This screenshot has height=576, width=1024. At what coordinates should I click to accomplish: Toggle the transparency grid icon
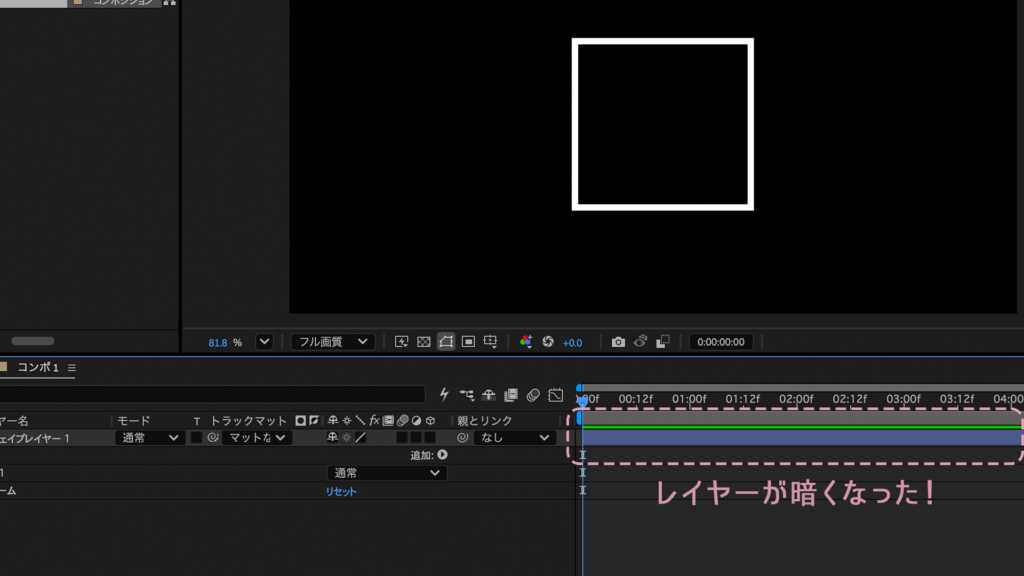[x=424, y=342]
